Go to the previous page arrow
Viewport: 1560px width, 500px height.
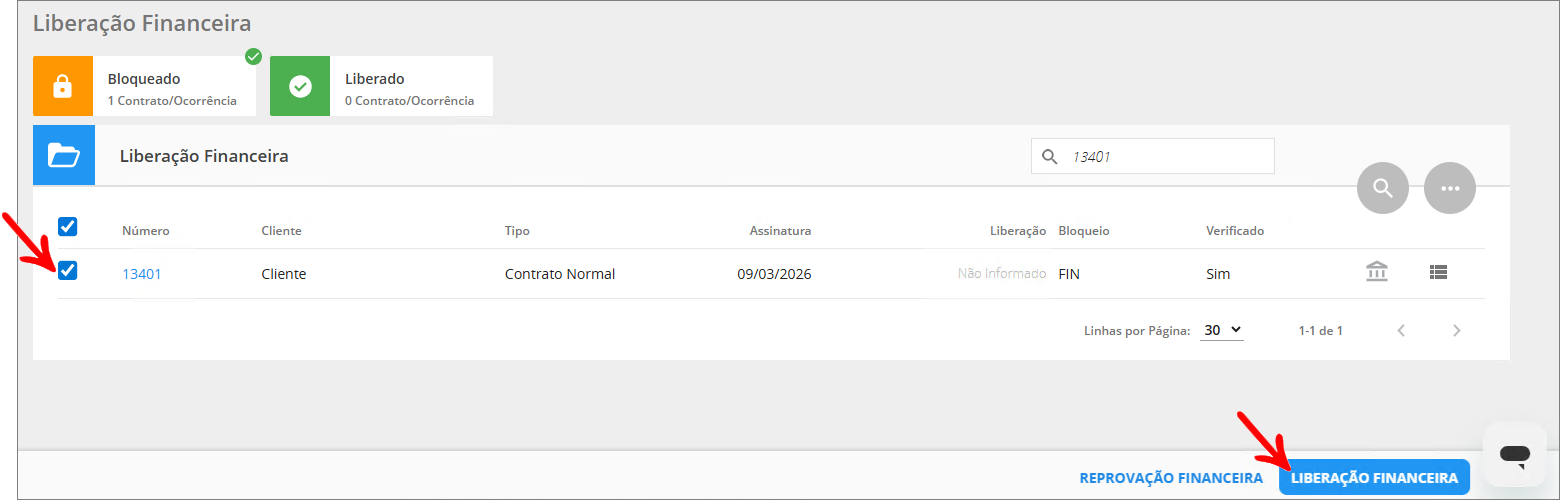pos(1401,330)
